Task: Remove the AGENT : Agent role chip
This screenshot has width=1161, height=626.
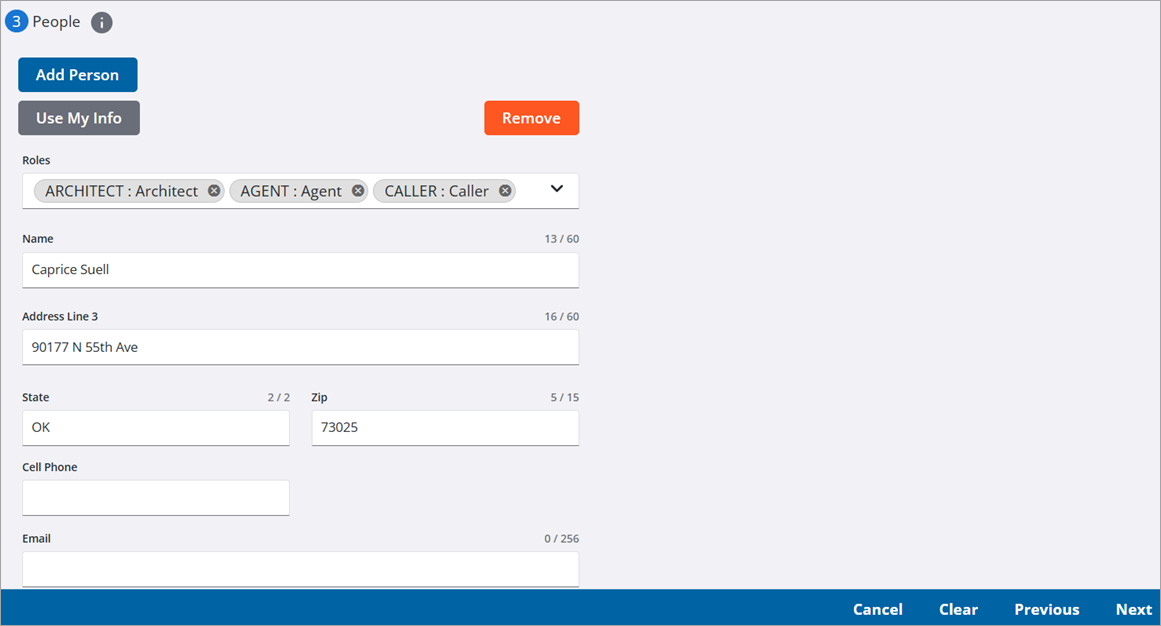Action: point(358,191)
